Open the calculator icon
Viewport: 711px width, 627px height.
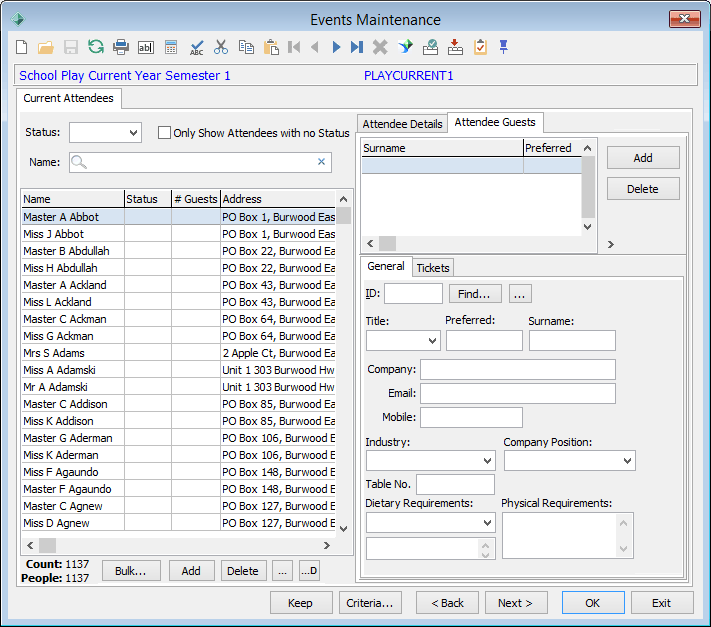[x=171, y=47]
